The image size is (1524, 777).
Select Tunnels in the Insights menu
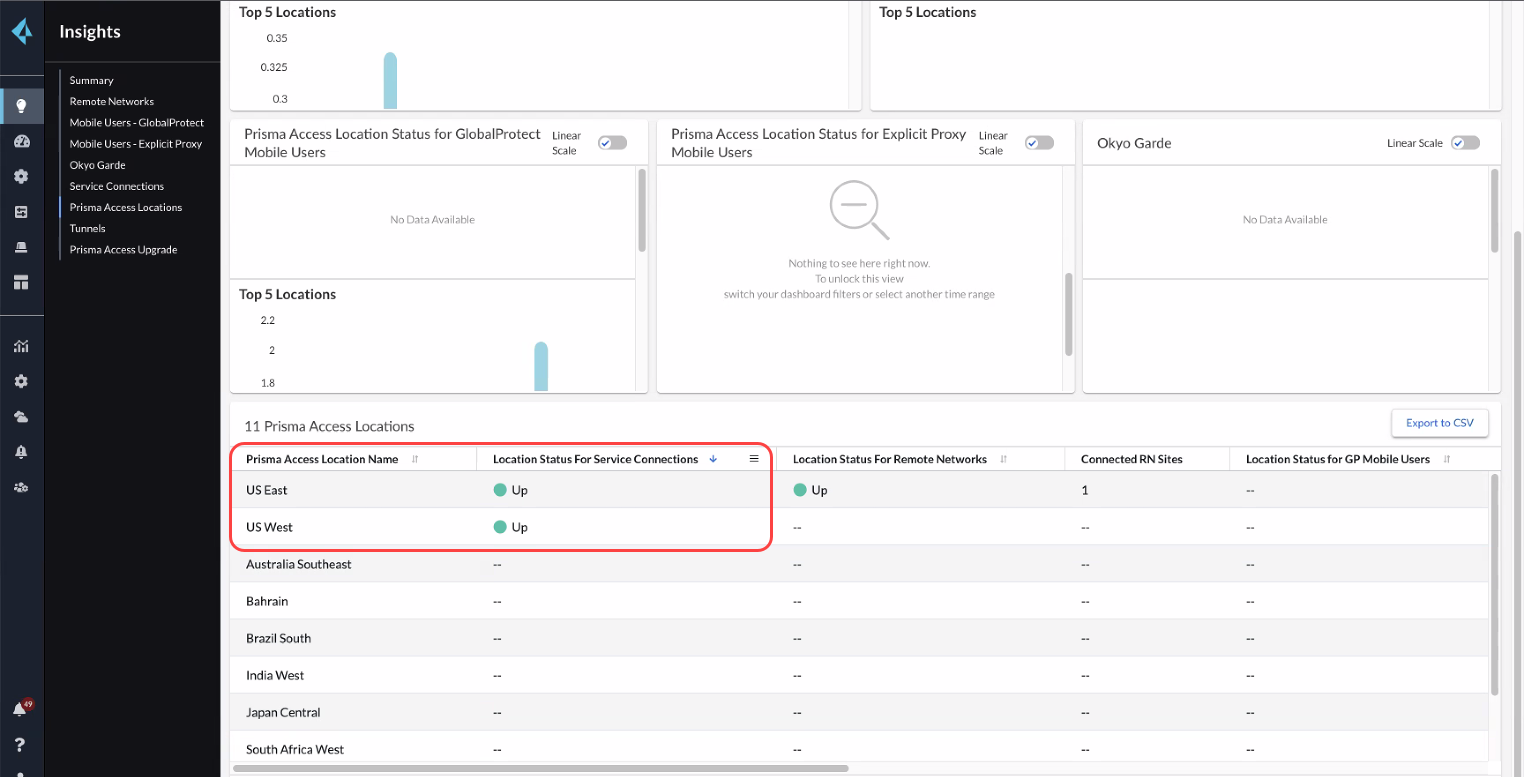point(87,228)
